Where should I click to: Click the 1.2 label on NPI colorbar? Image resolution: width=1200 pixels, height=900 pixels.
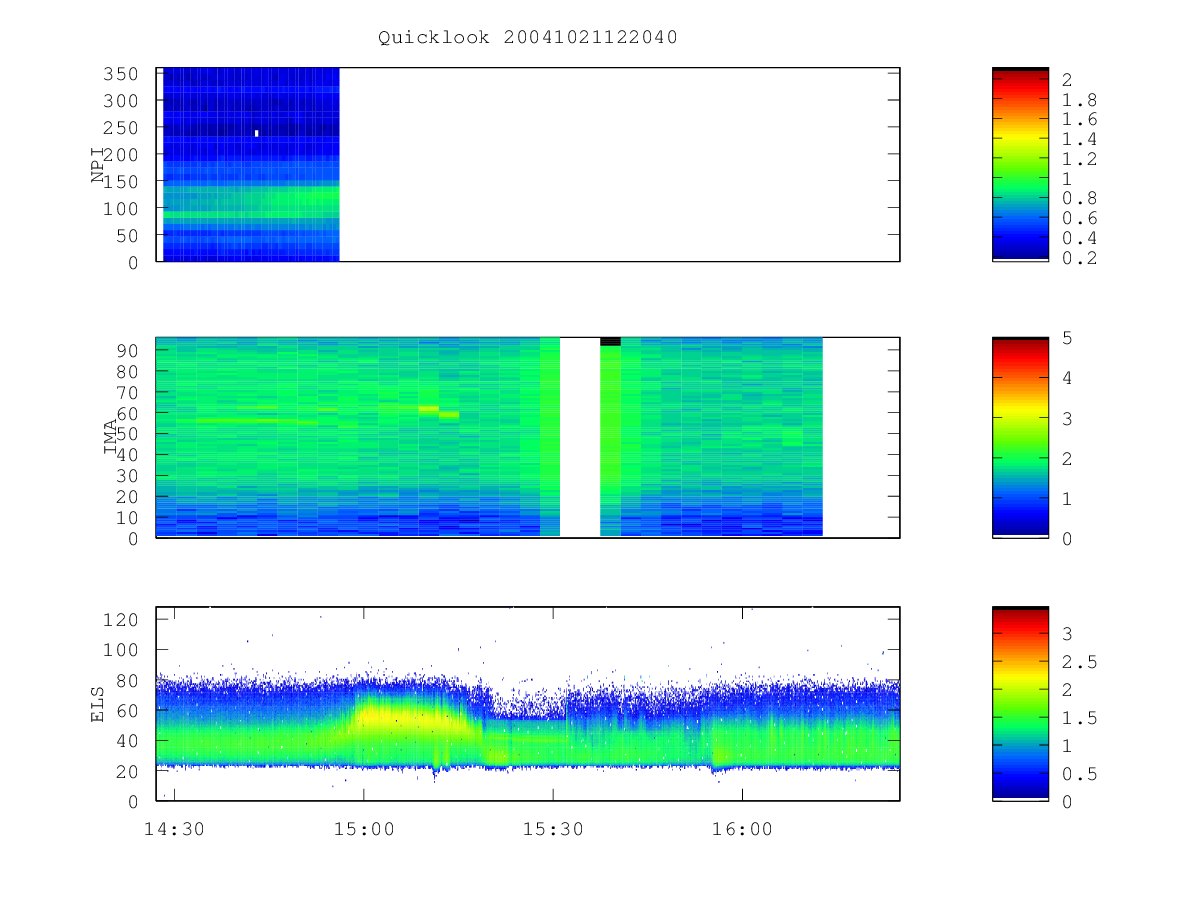pyautogui.click(x=1079, y=160)
